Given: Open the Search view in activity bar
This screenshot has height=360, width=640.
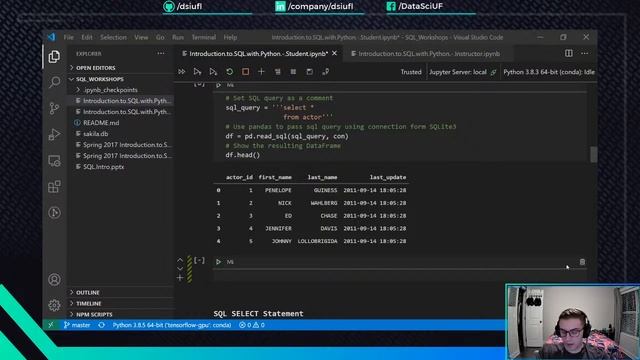Looking at the screenshot, I should point(54,82).
